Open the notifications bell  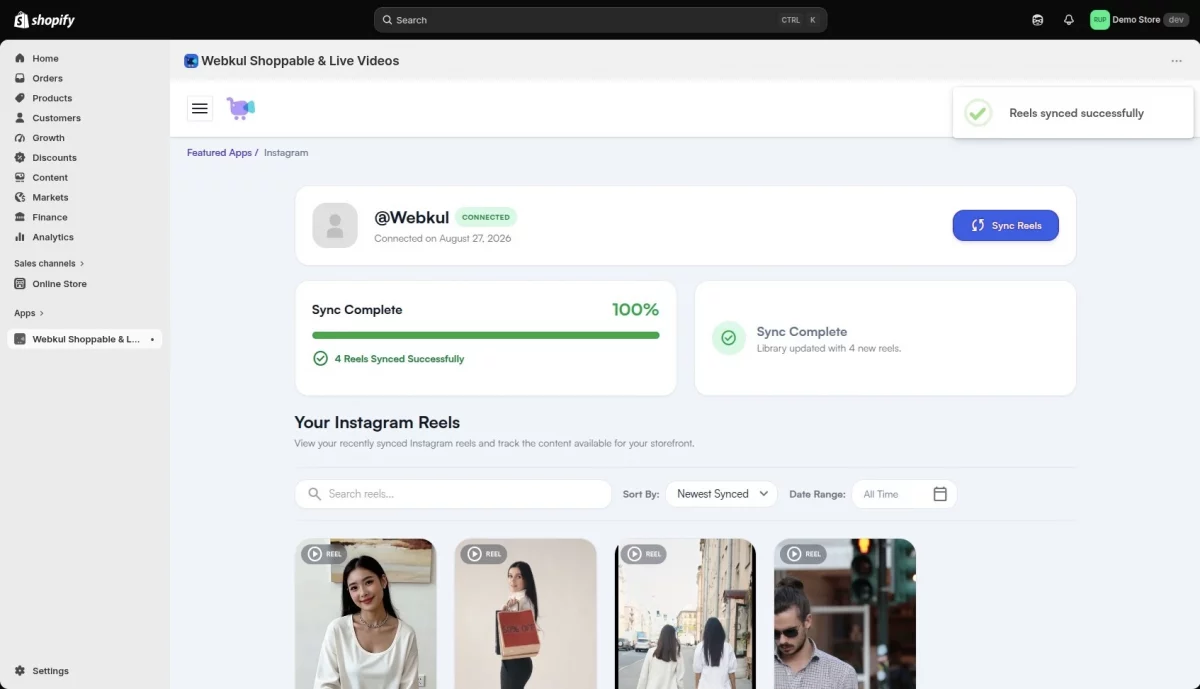coord(1069,20)
